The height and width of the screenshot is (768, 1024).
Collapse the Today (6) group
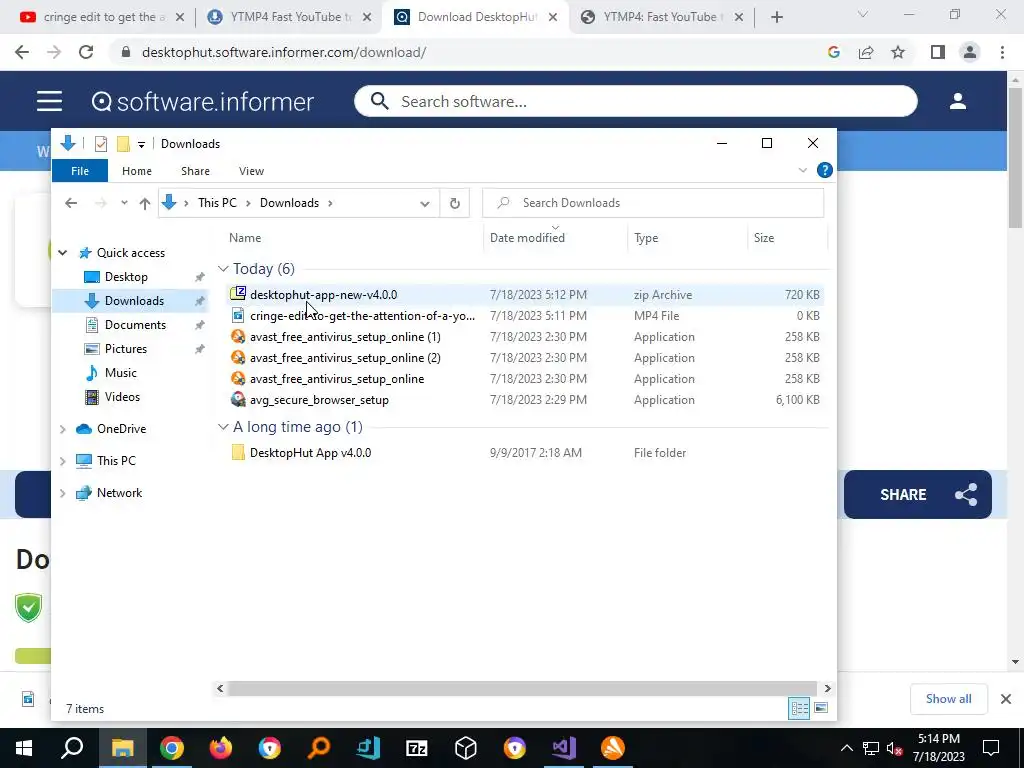223,268
